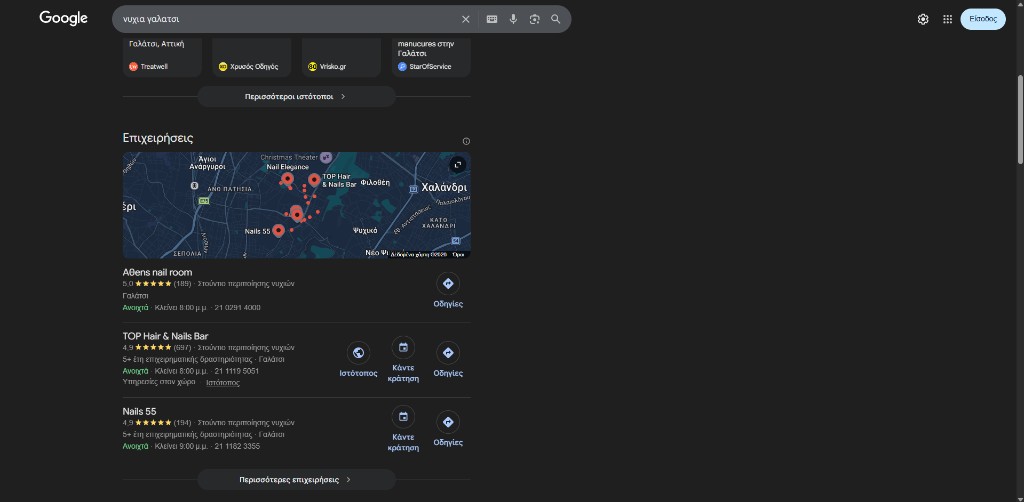Screen dimensions: 1024x502
Task: Open the businesses map thumbnail
Action: pyautogui.click(x=296, y=205)
